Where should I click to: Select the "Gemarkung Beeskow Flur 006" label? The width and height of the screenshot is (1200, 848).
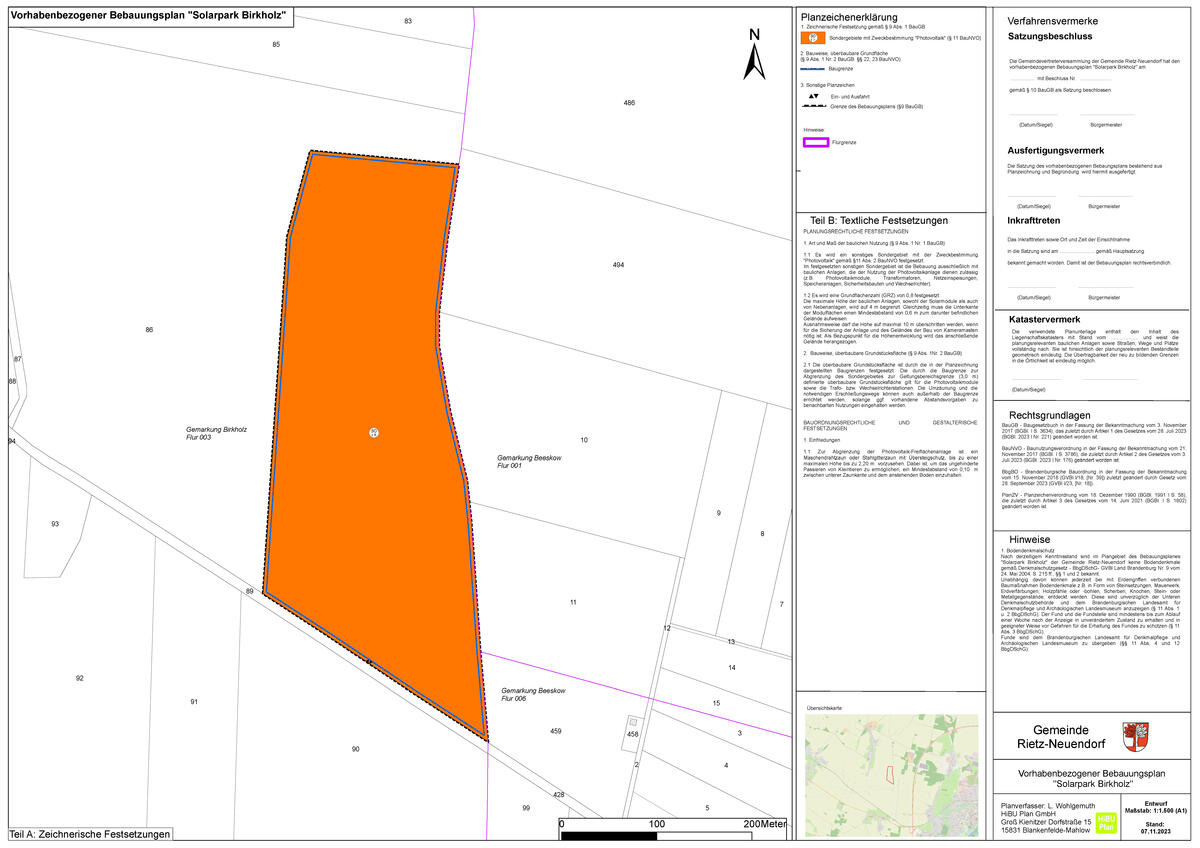(x=533, y=695)
